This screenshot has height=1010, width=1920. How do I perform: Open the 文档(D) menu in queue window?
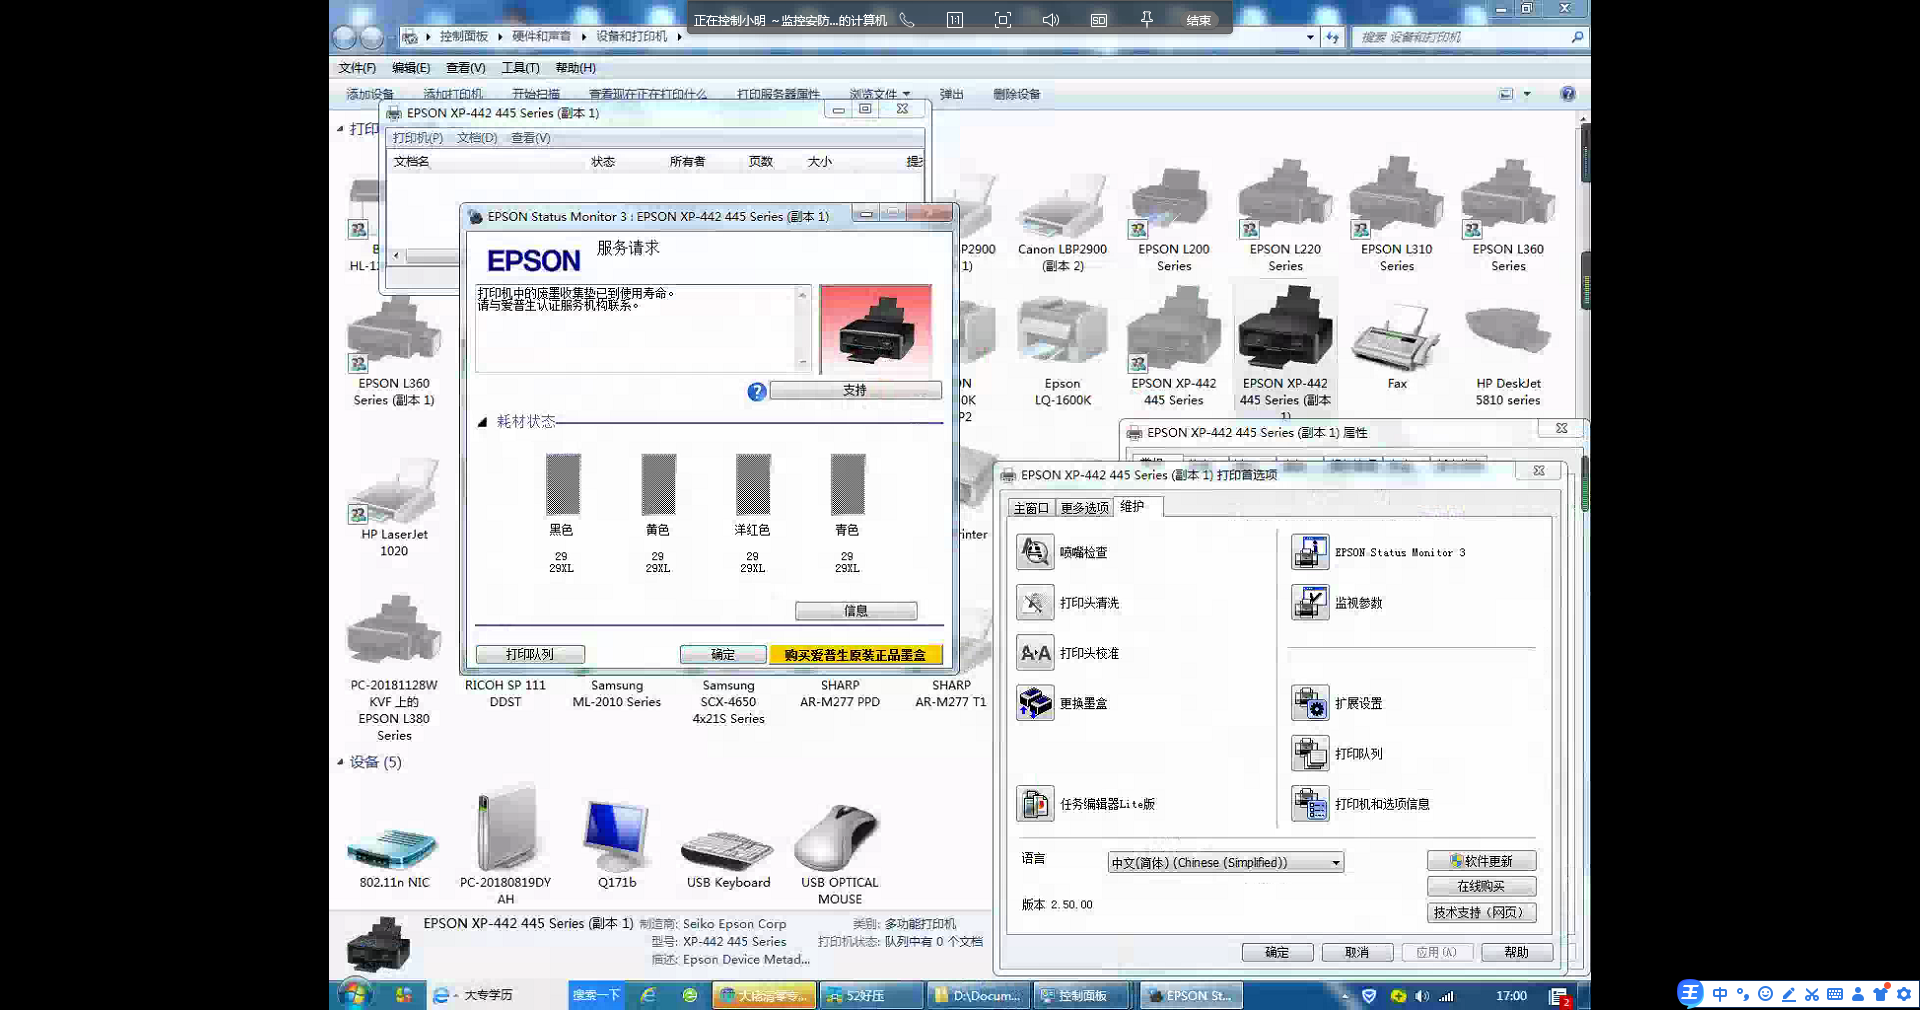(477, 138)
